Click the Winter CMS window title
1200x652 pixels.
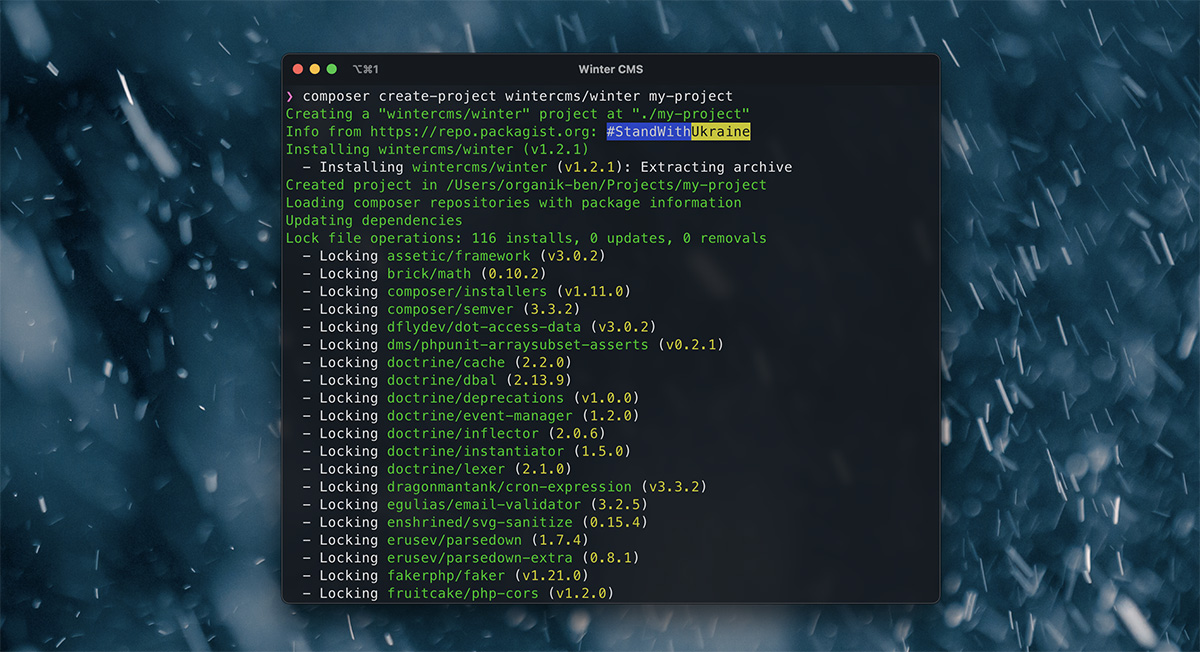tap(610, 69)
